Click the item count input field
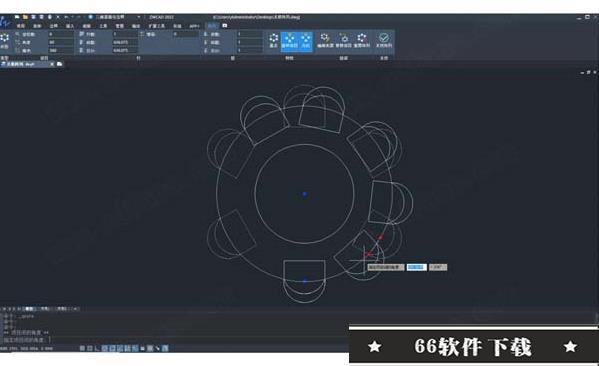The width and height of the screenshot is (599, 366). (x=61, y=34)
